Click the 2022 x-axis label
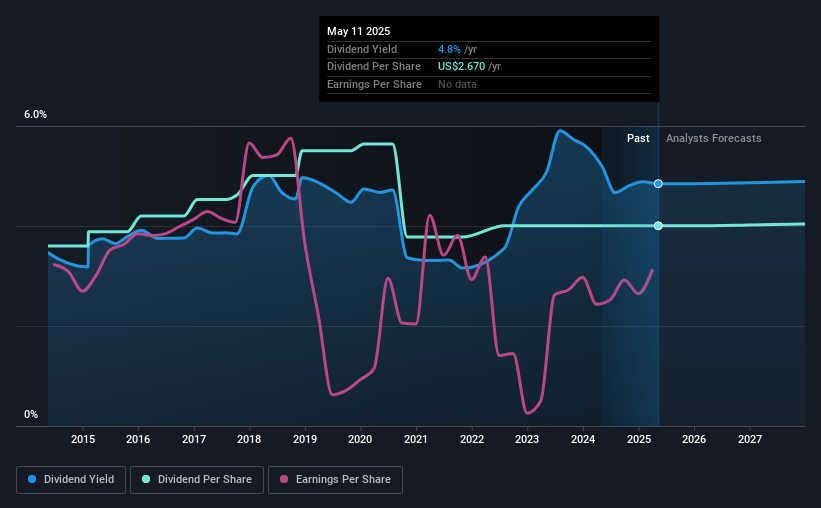The height and width of the screenshot is (508, 821). click(x=472, y=439)
